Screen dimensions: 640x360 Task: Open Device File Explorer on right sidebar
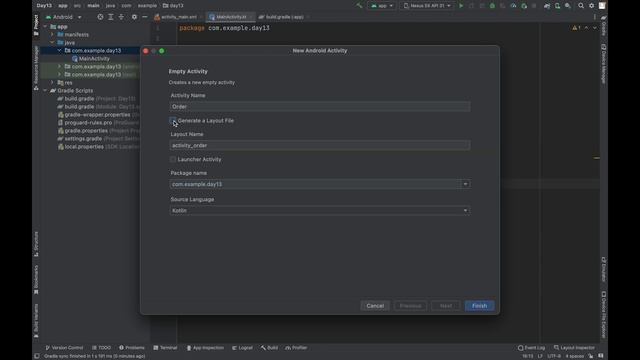click(604, 314)
